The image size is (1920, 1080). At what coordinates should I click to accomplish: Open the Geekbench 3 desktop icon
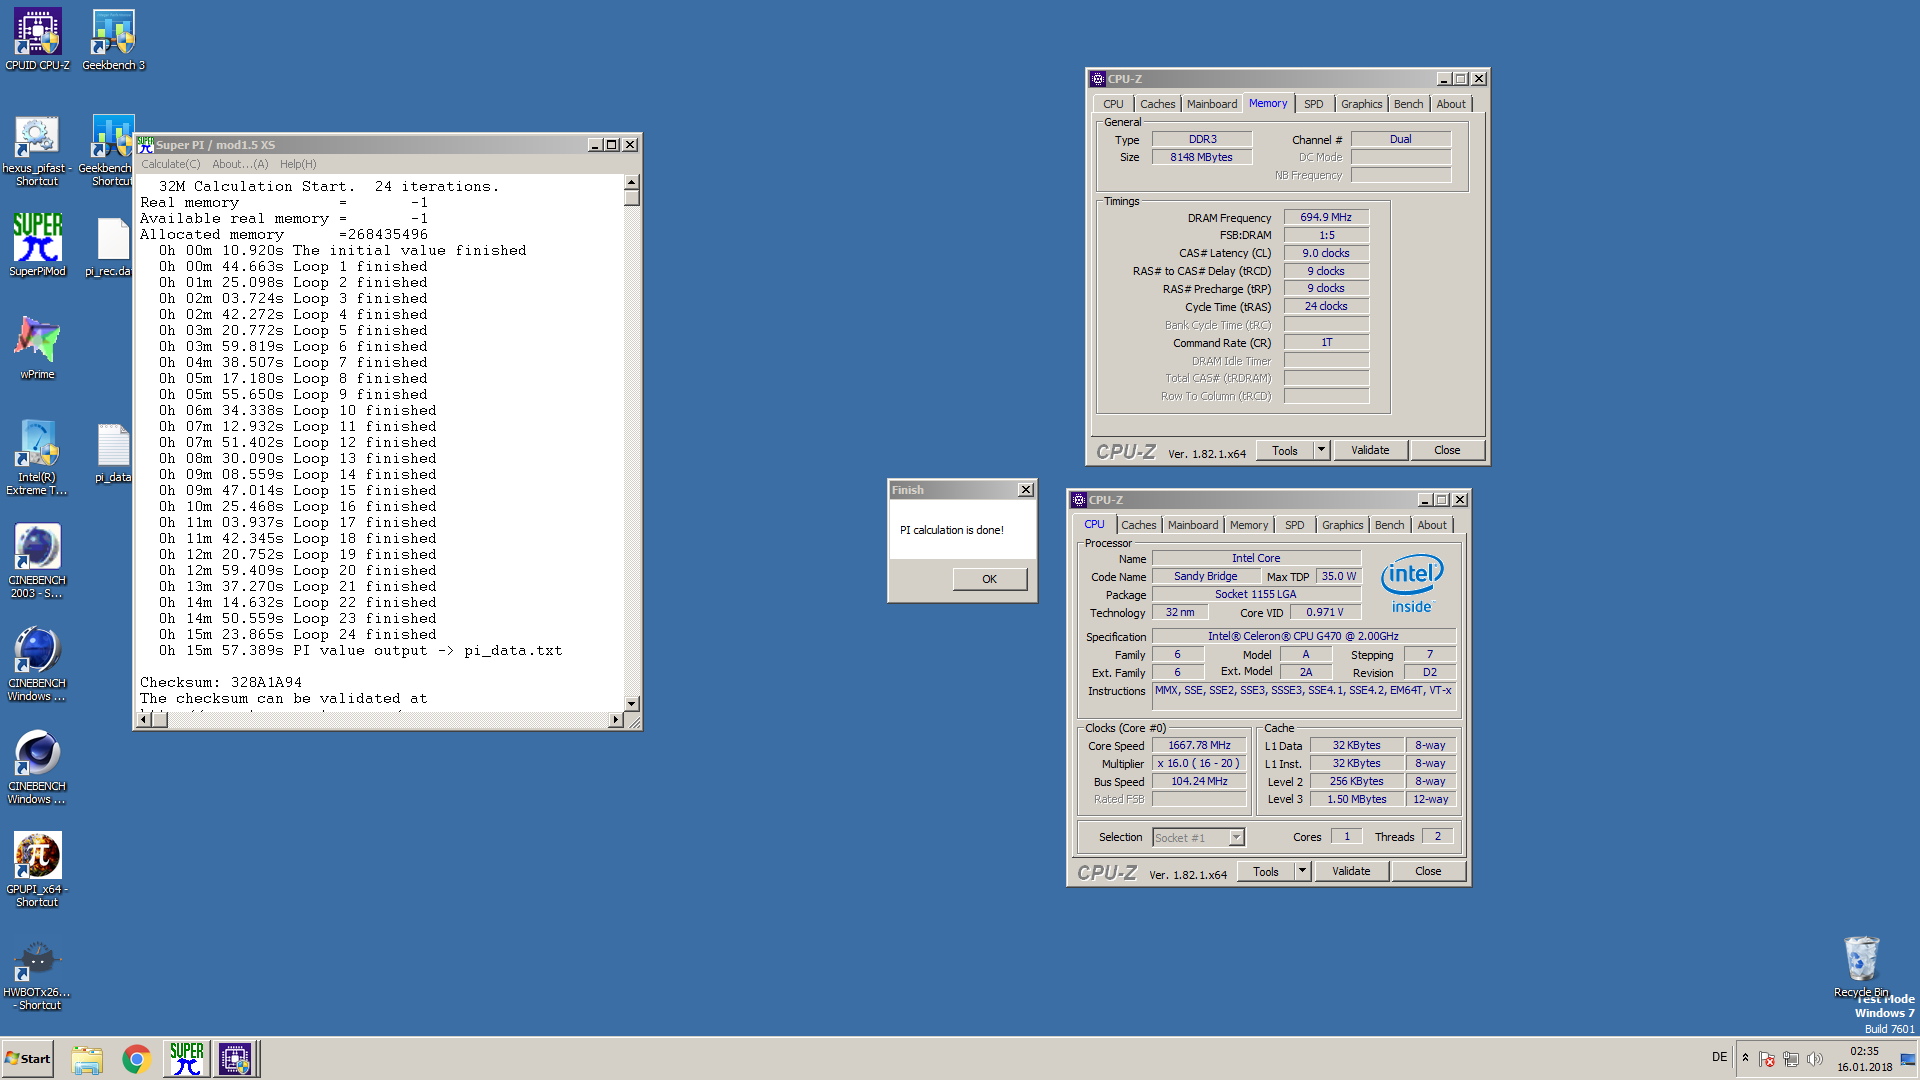pos(113,40)
